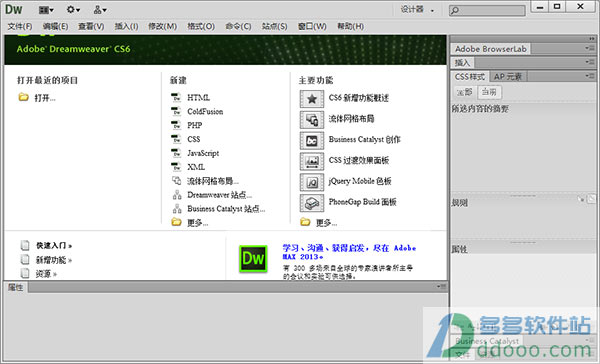The image size is (600, 364).
Task: Click the Dreamweaver 站点... site icon
Action: pyautogui.click(x=177, y=195)
